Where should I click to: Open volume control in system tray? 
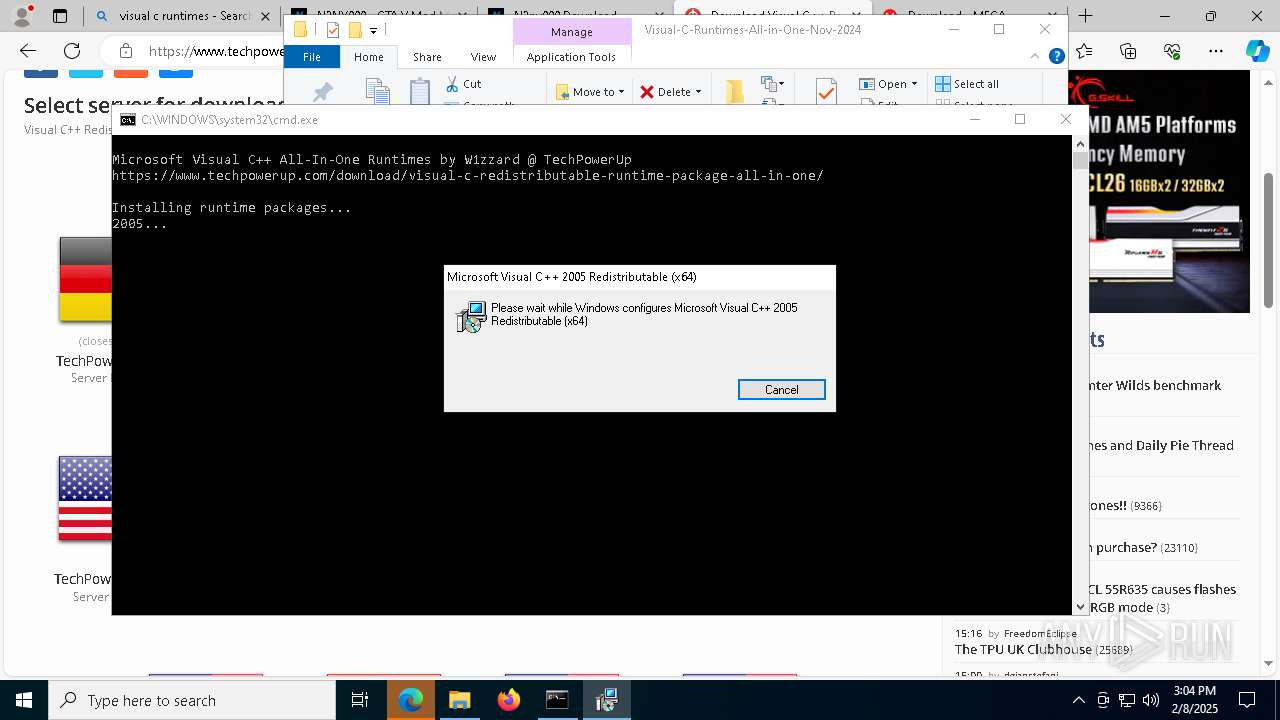tap(1151, 700)
